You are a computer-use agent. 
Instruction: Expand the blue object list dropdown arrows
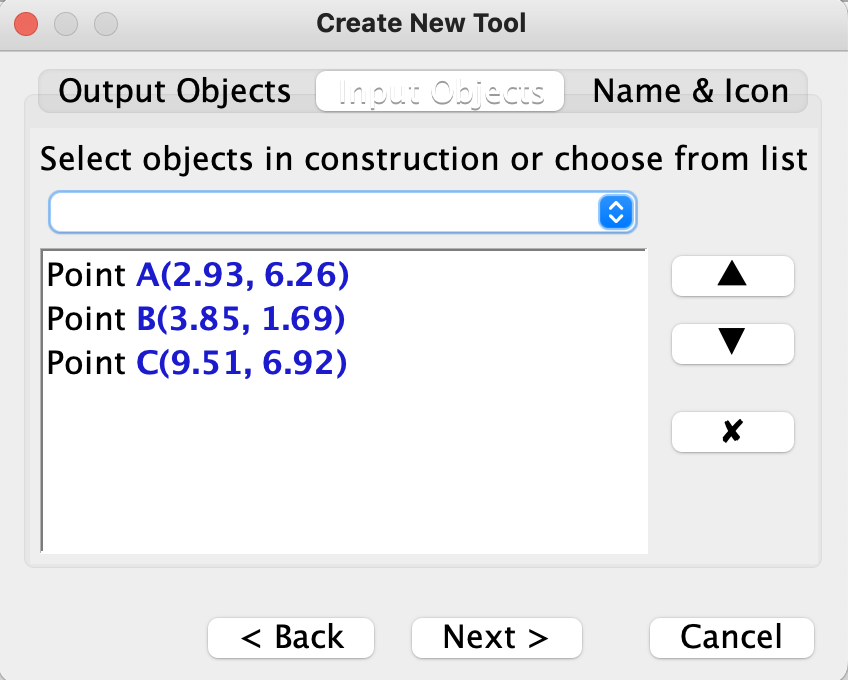coord(616,212)
